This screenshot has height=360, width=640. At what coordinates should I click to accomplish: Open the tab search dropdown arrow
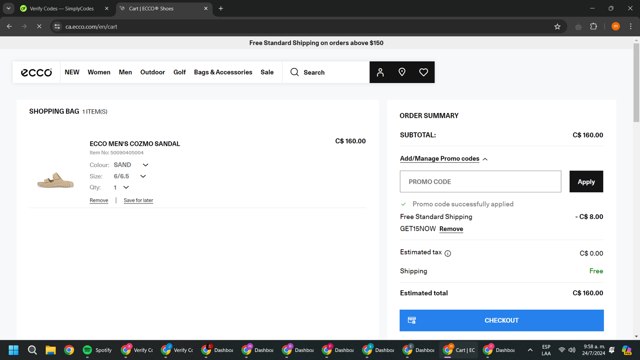pyautogui.click(x=8, y=8)
